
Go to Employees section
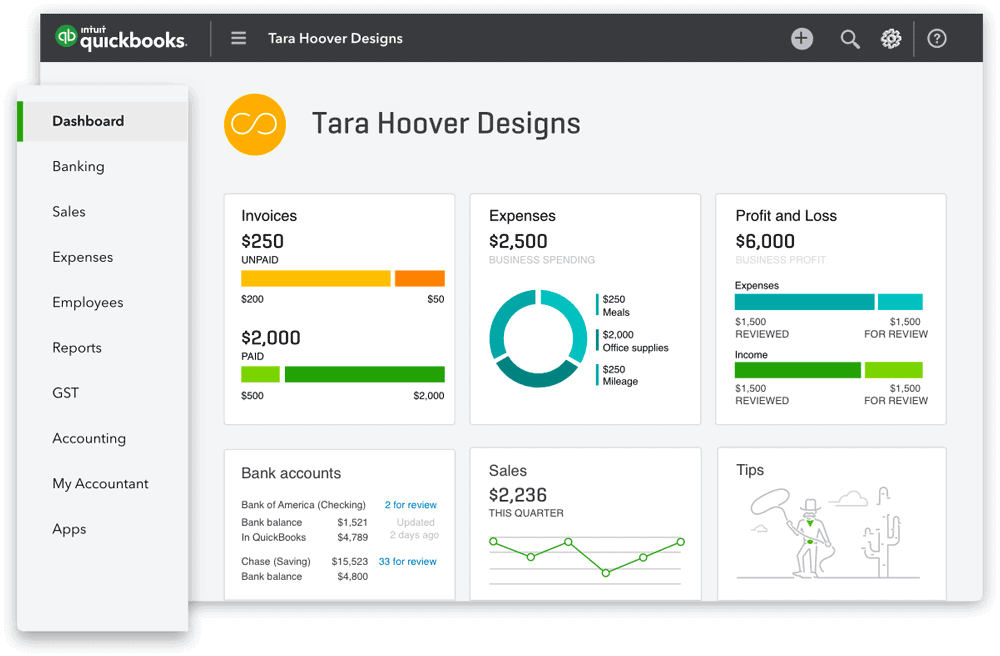click(88, 303)
